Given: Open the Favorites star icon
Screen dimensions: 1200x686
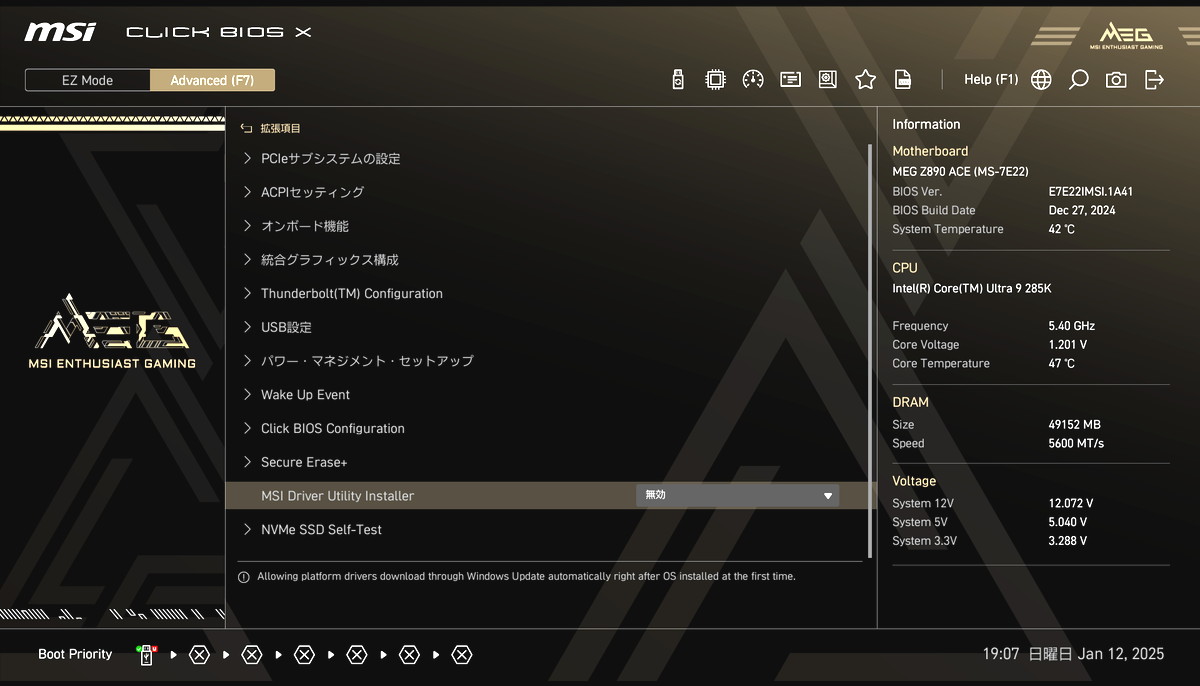Looking at the screenshot, I should click(865, 80).
